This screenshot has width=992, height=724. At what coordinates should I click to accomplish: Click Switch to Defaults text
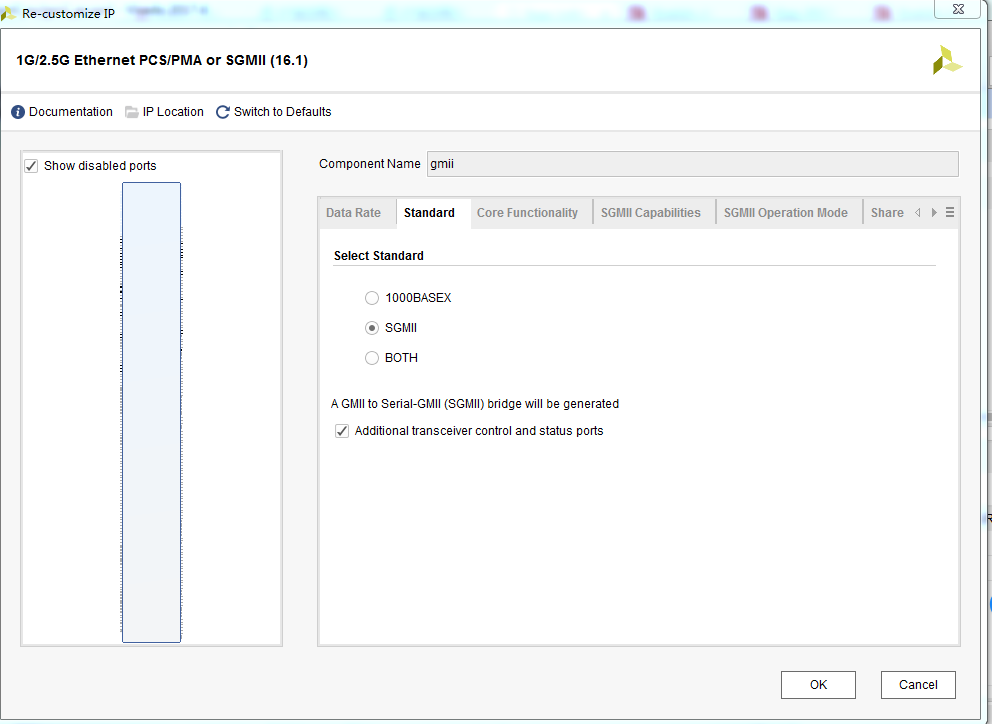coord(282,112)
